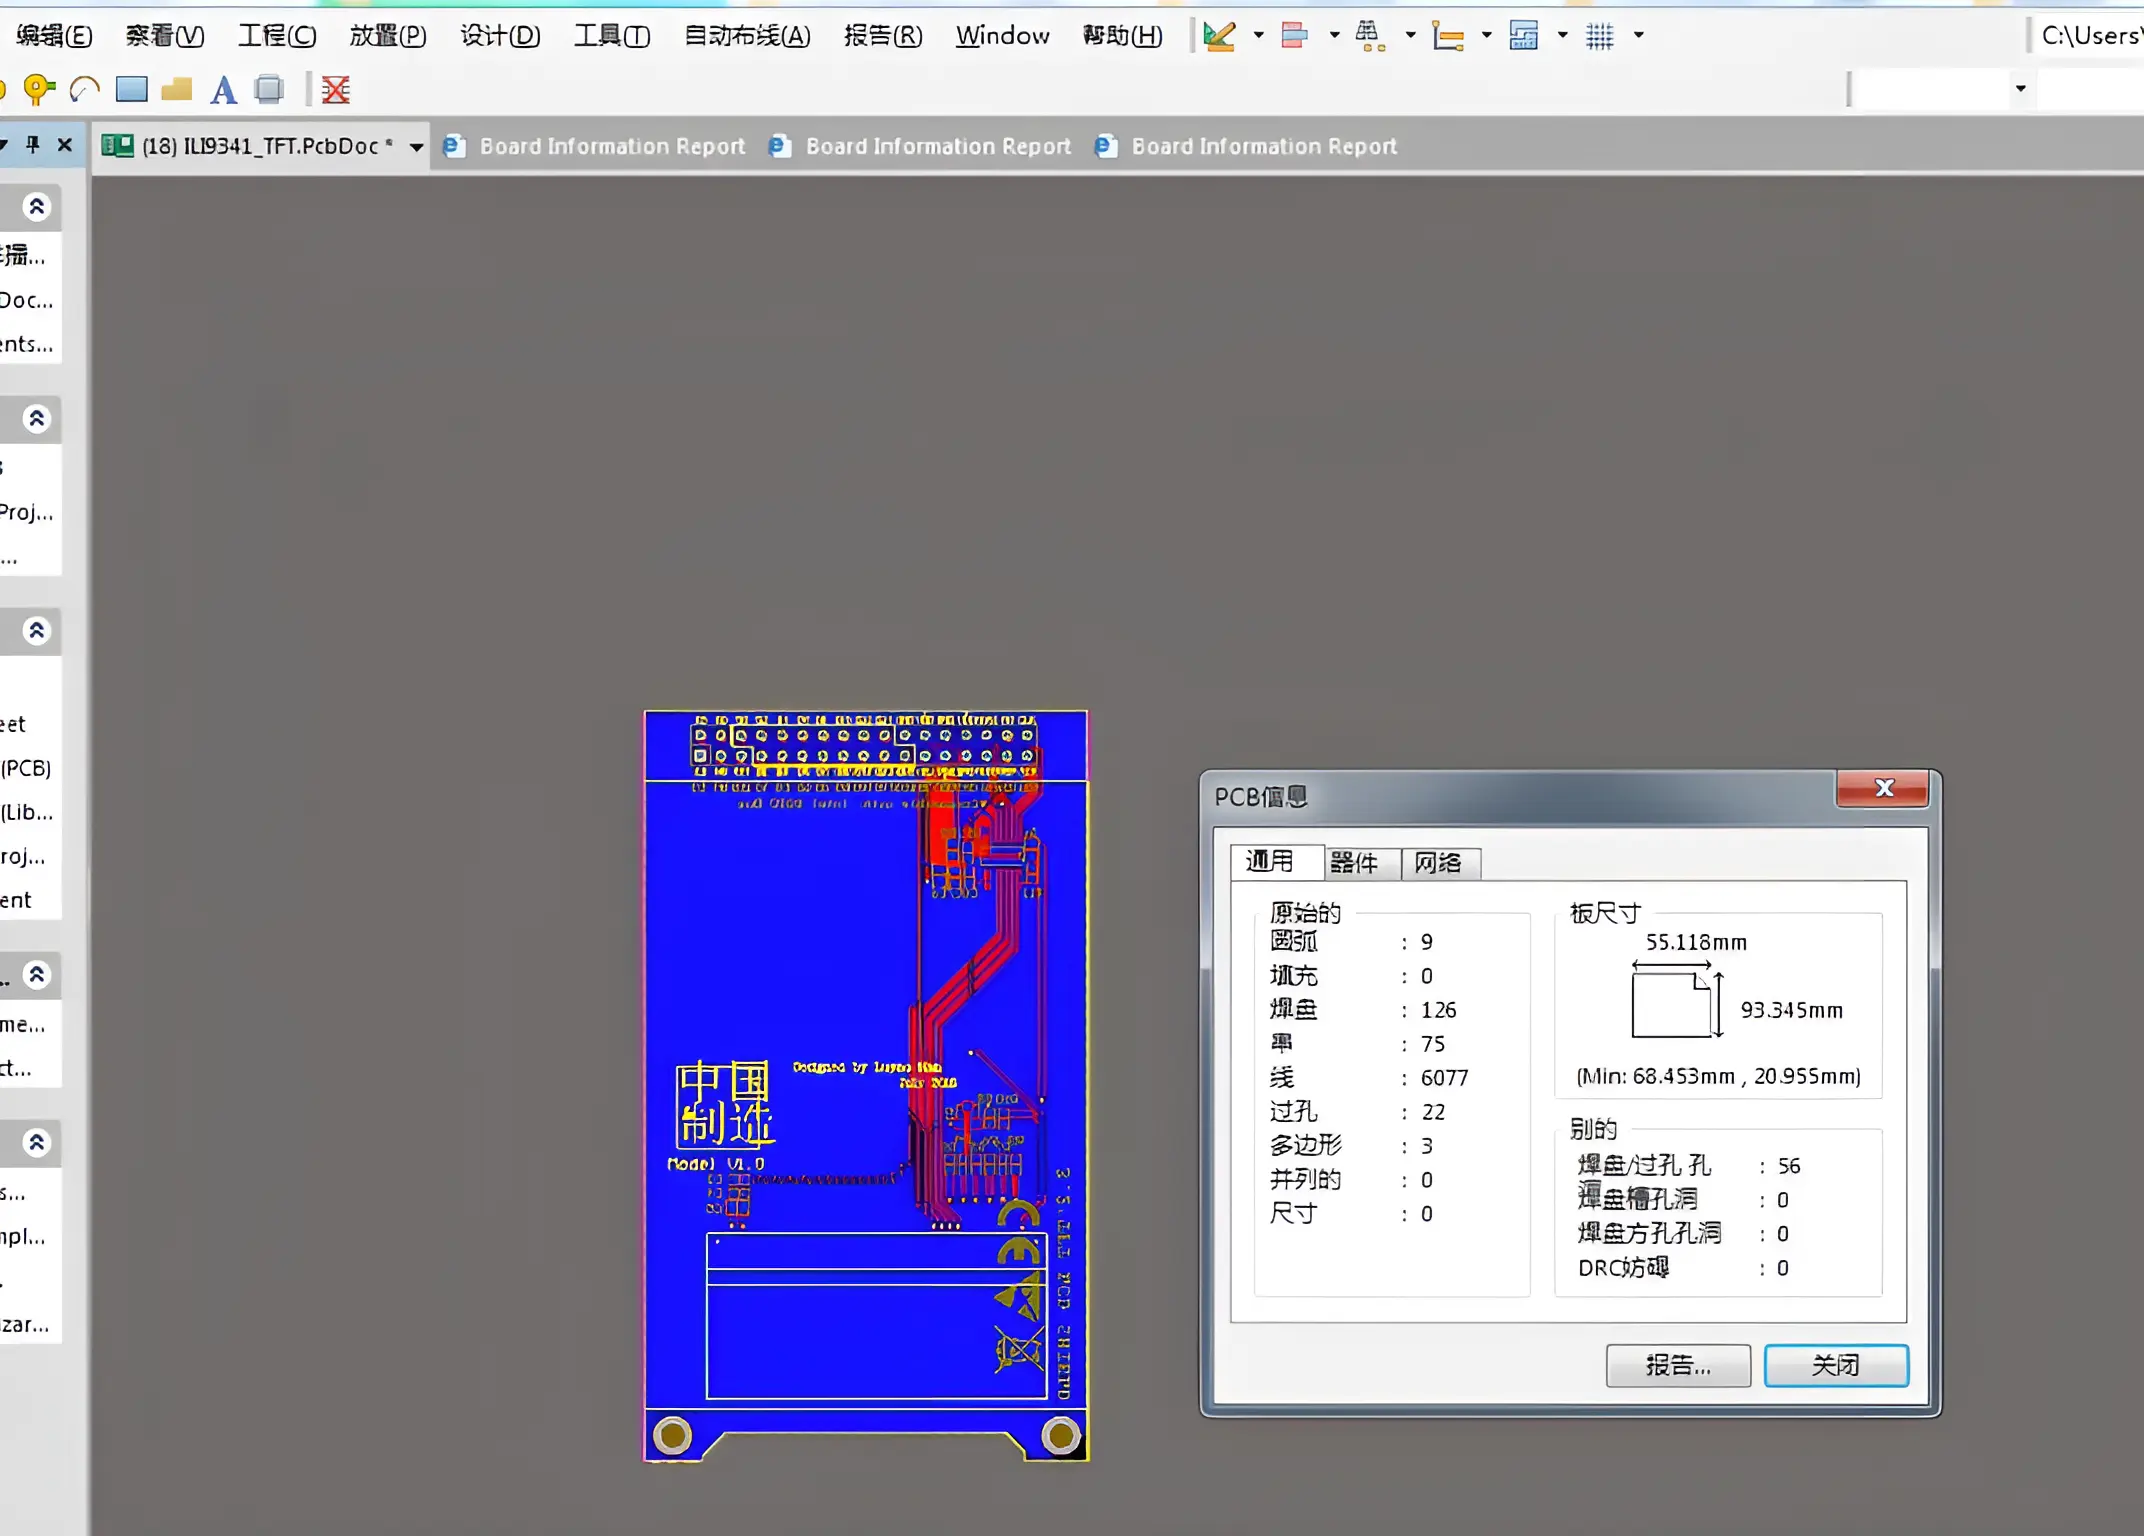Screen dimensions: 2144x1536
Task: Open the ILI9341_TFT.PcbDoc tab dropdown arrow
Action: [x=416, y=147]
